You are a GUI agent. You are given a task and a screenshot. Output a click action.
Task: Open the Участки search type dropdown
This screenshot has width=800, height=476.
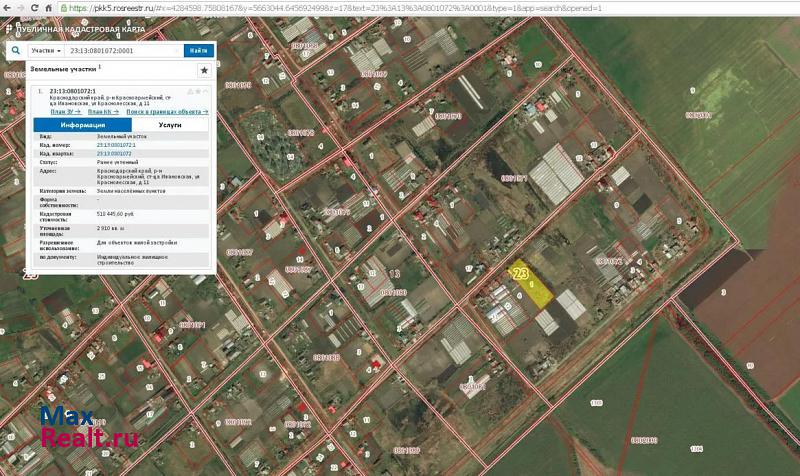46,49
